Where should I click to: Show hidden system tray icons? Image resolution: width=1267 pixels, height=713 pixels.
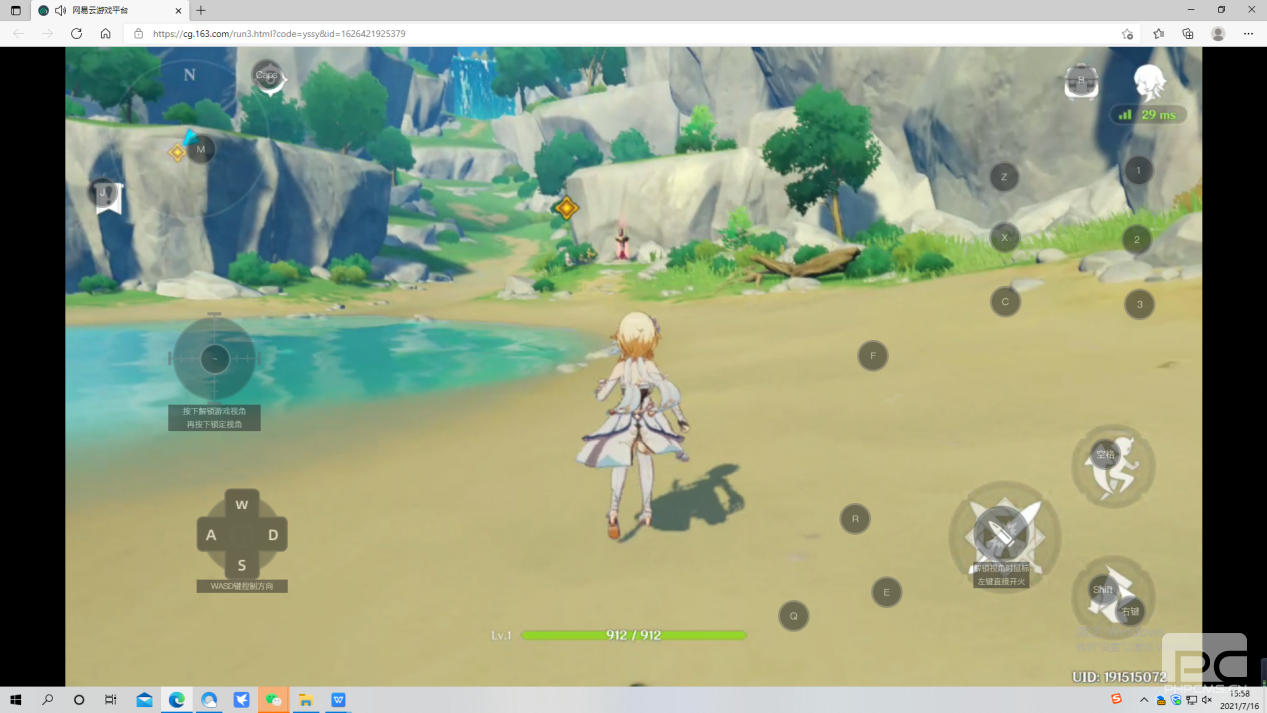[1144, 700]
